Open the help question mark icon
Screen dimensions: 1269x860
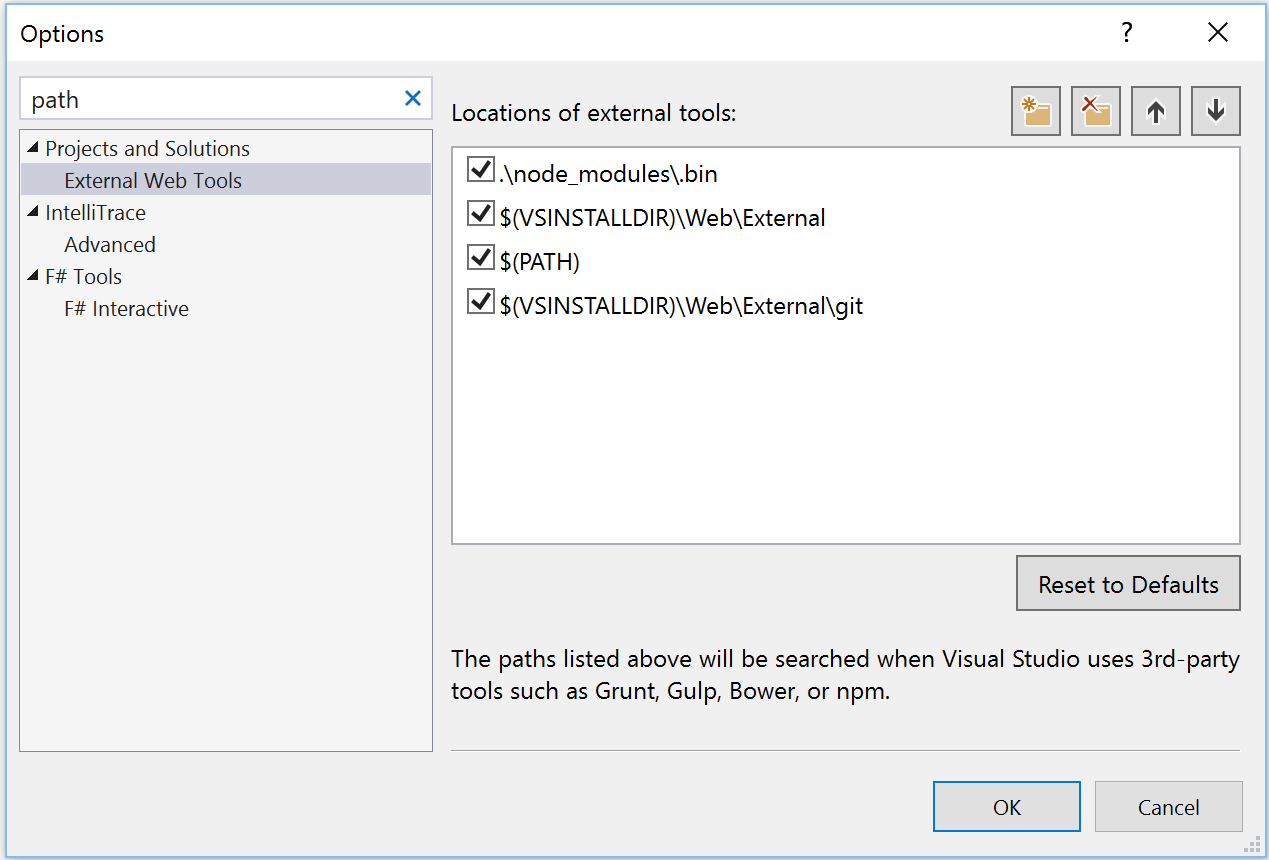(1126, 33)
